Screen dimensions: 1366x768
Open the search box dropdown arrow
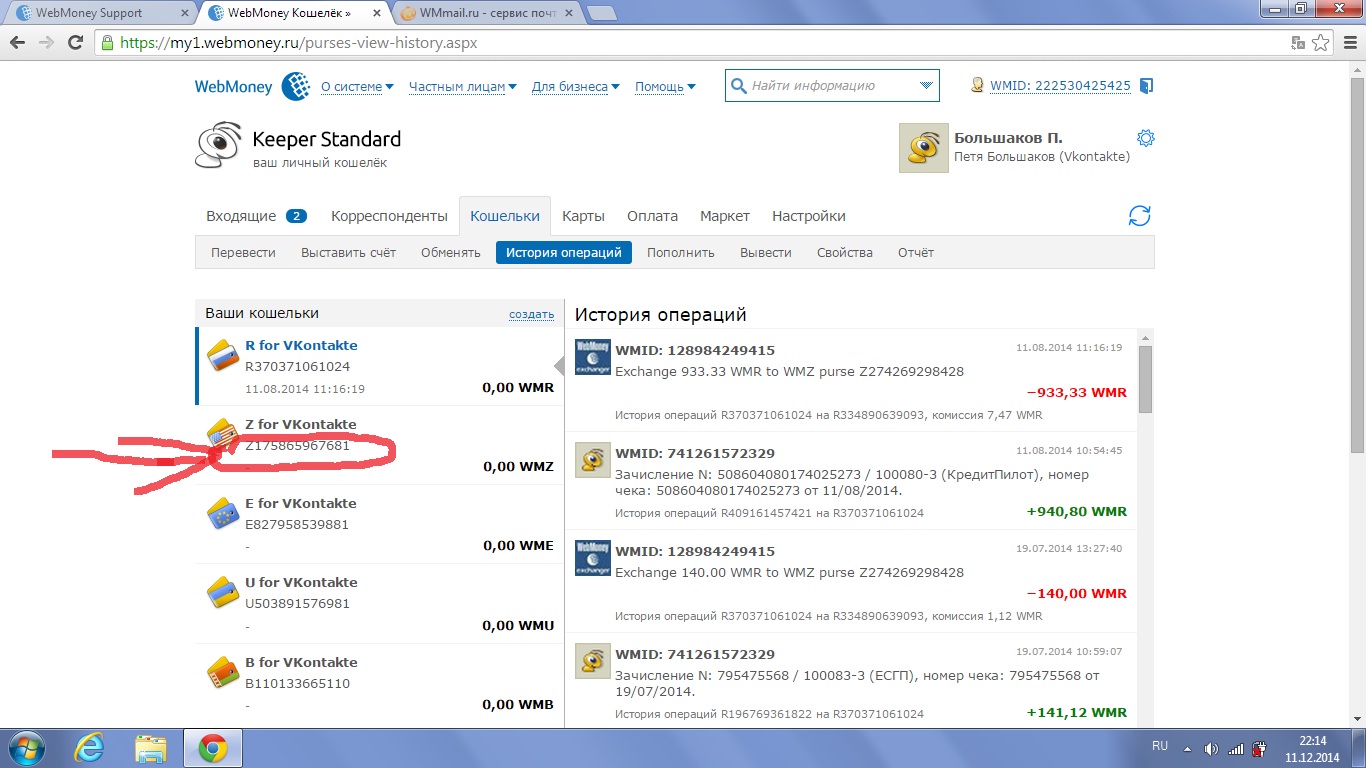point(926,86)
